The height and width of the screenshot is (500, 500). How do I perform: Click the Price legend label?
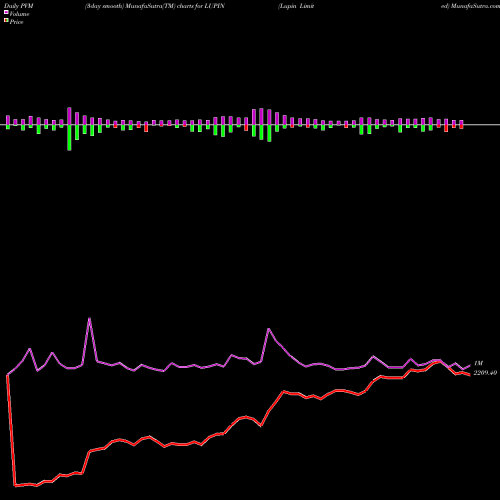(16, 22)
